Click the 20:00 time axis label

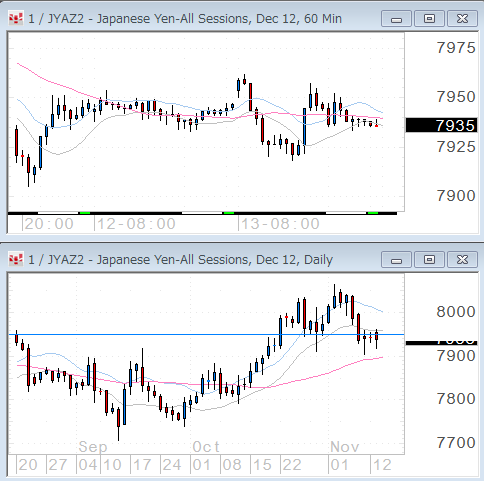49,224
